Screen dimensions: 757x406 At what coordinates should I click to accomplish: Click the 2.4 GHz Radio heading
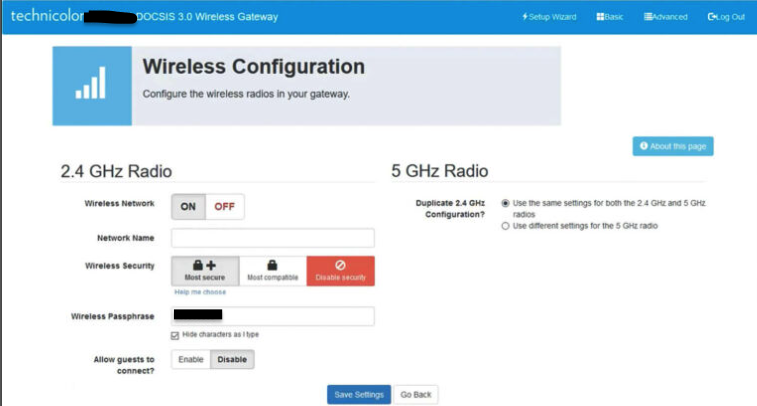click(116, 171)
